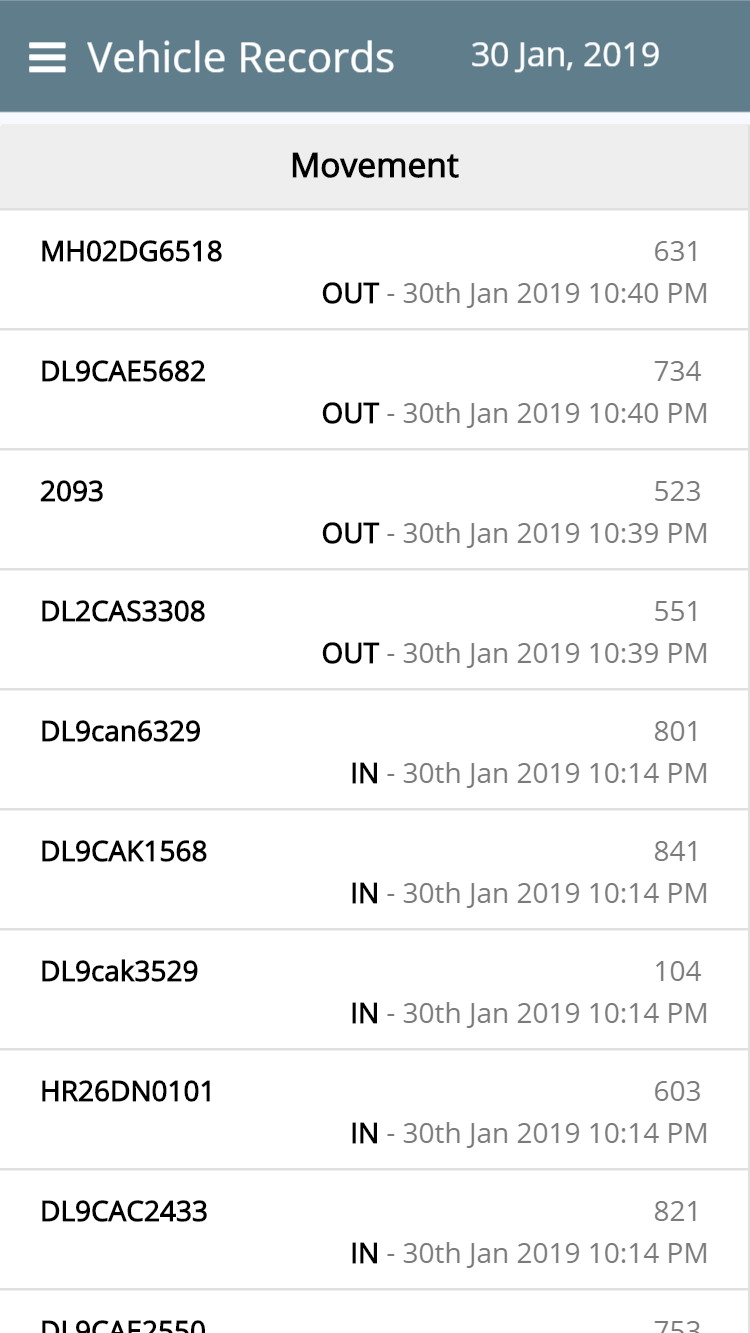The height and width of the screenshot is (1333, 750).
Task: Open vehicle record DL9CAE5682
Action: pos(123,371)
